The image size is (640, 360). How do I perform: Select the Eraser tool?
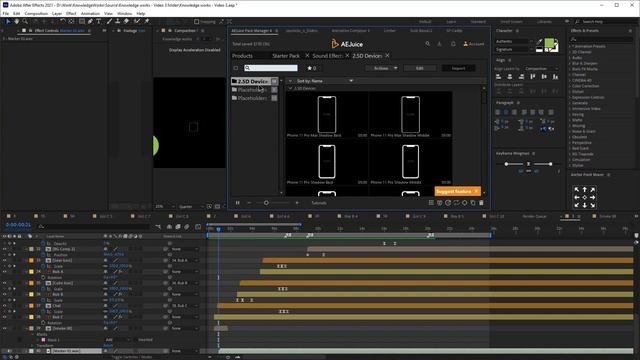click(x=127, y=21)
